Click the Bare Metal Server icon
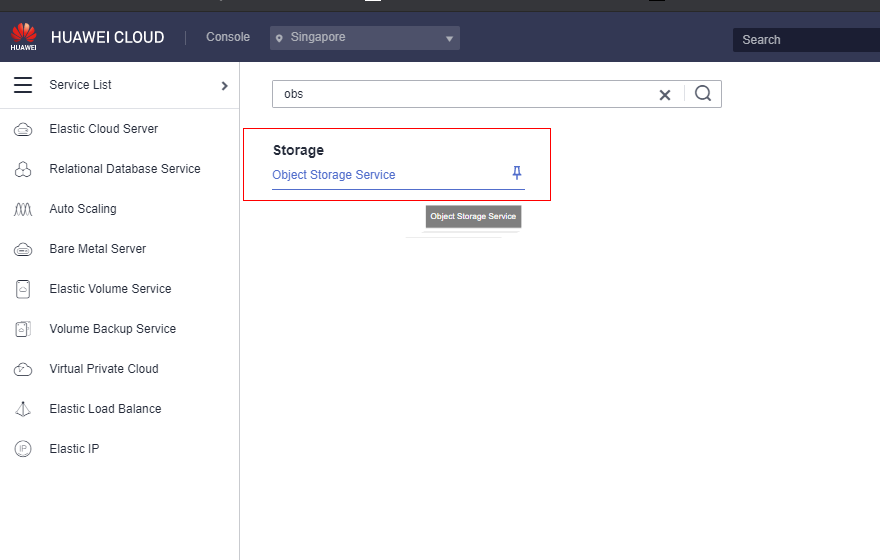Image resolution: width=880 pixels, height=560 pixels. click(x=23, y=249)
